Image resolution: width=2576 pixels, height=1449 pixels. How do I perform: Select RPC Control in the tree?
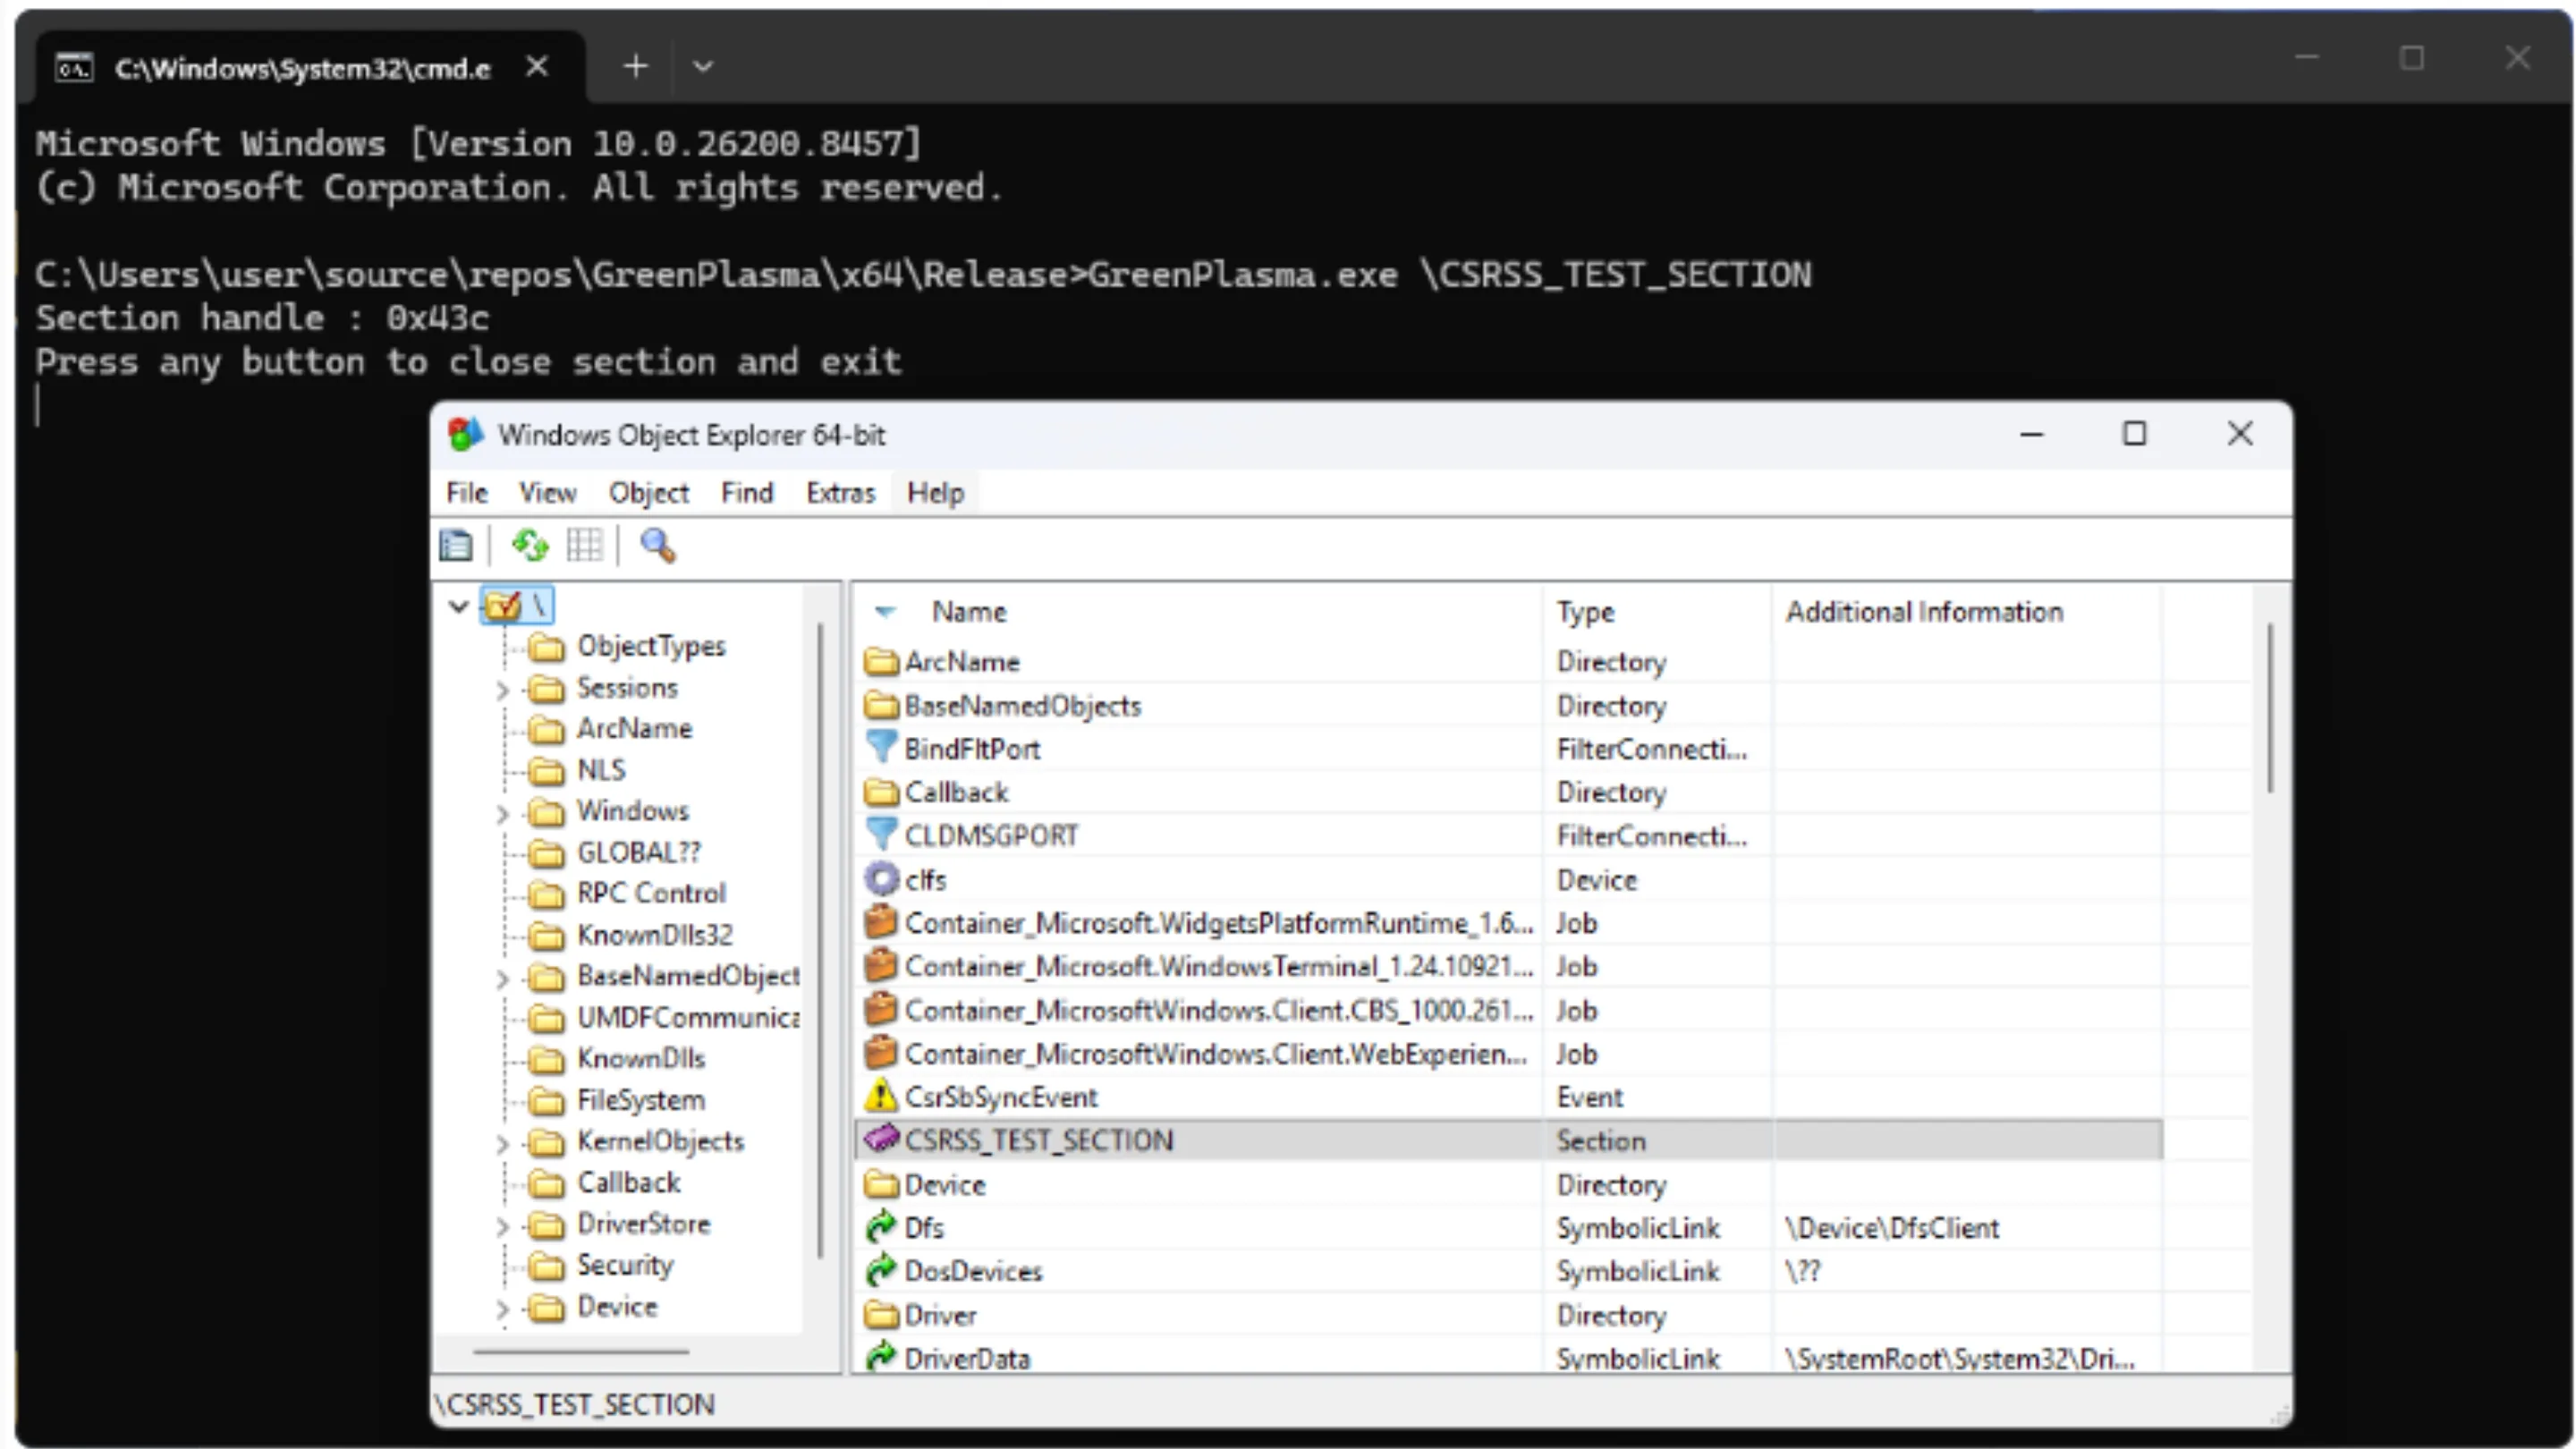[651, 893]
